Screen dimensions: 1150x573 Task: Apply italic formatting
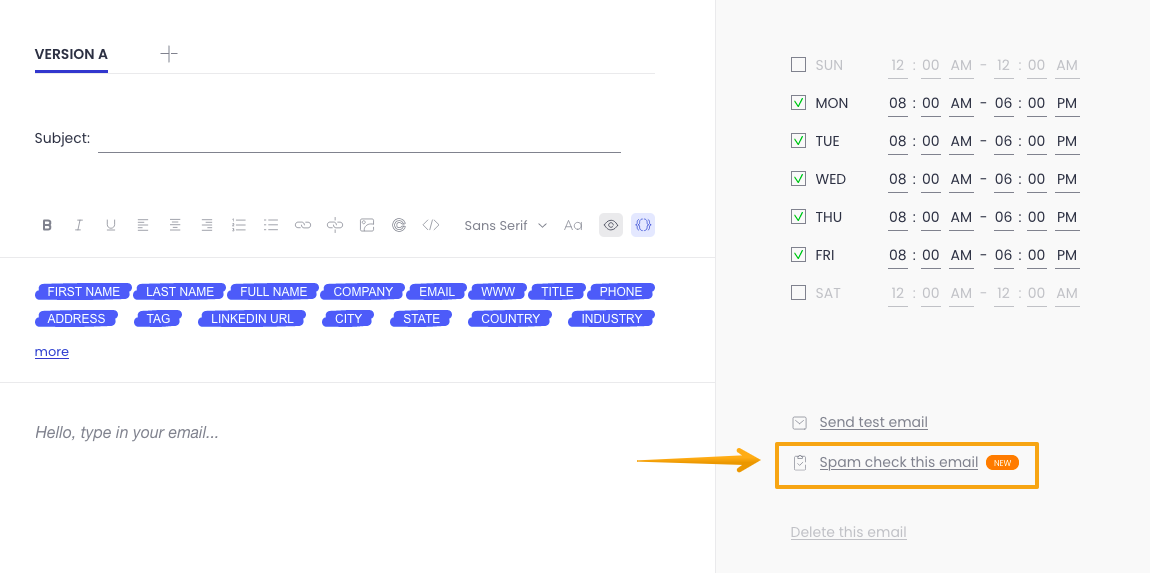point(79,226)
